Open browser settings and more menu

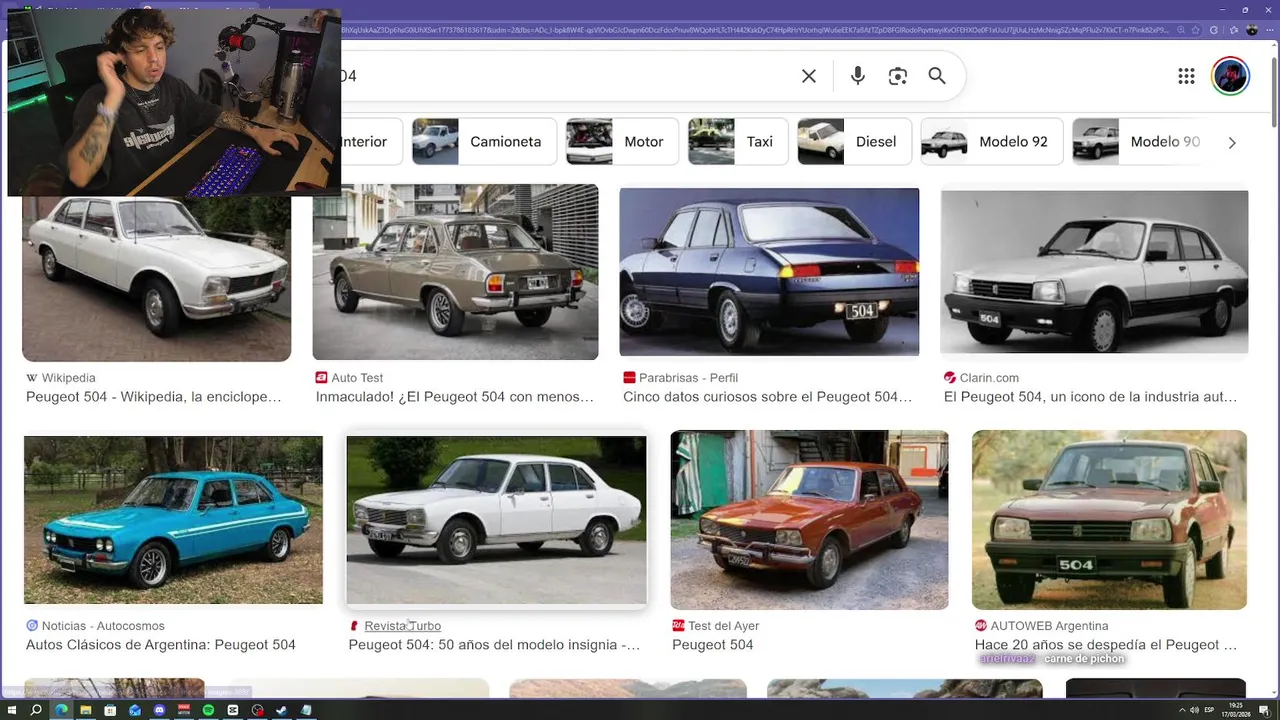click(1270, 30)
